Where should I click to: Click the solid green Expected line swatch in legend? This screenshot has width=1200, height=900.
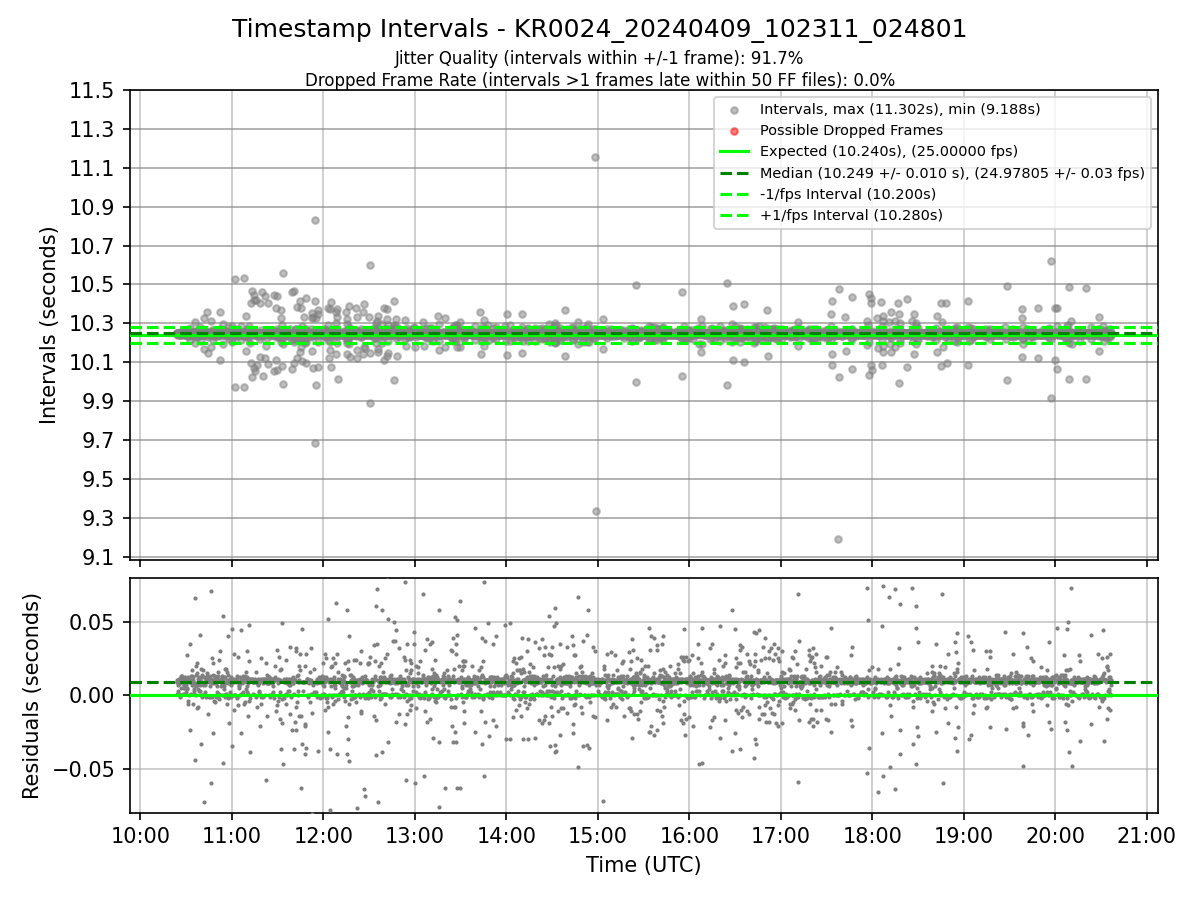[735, 152]
